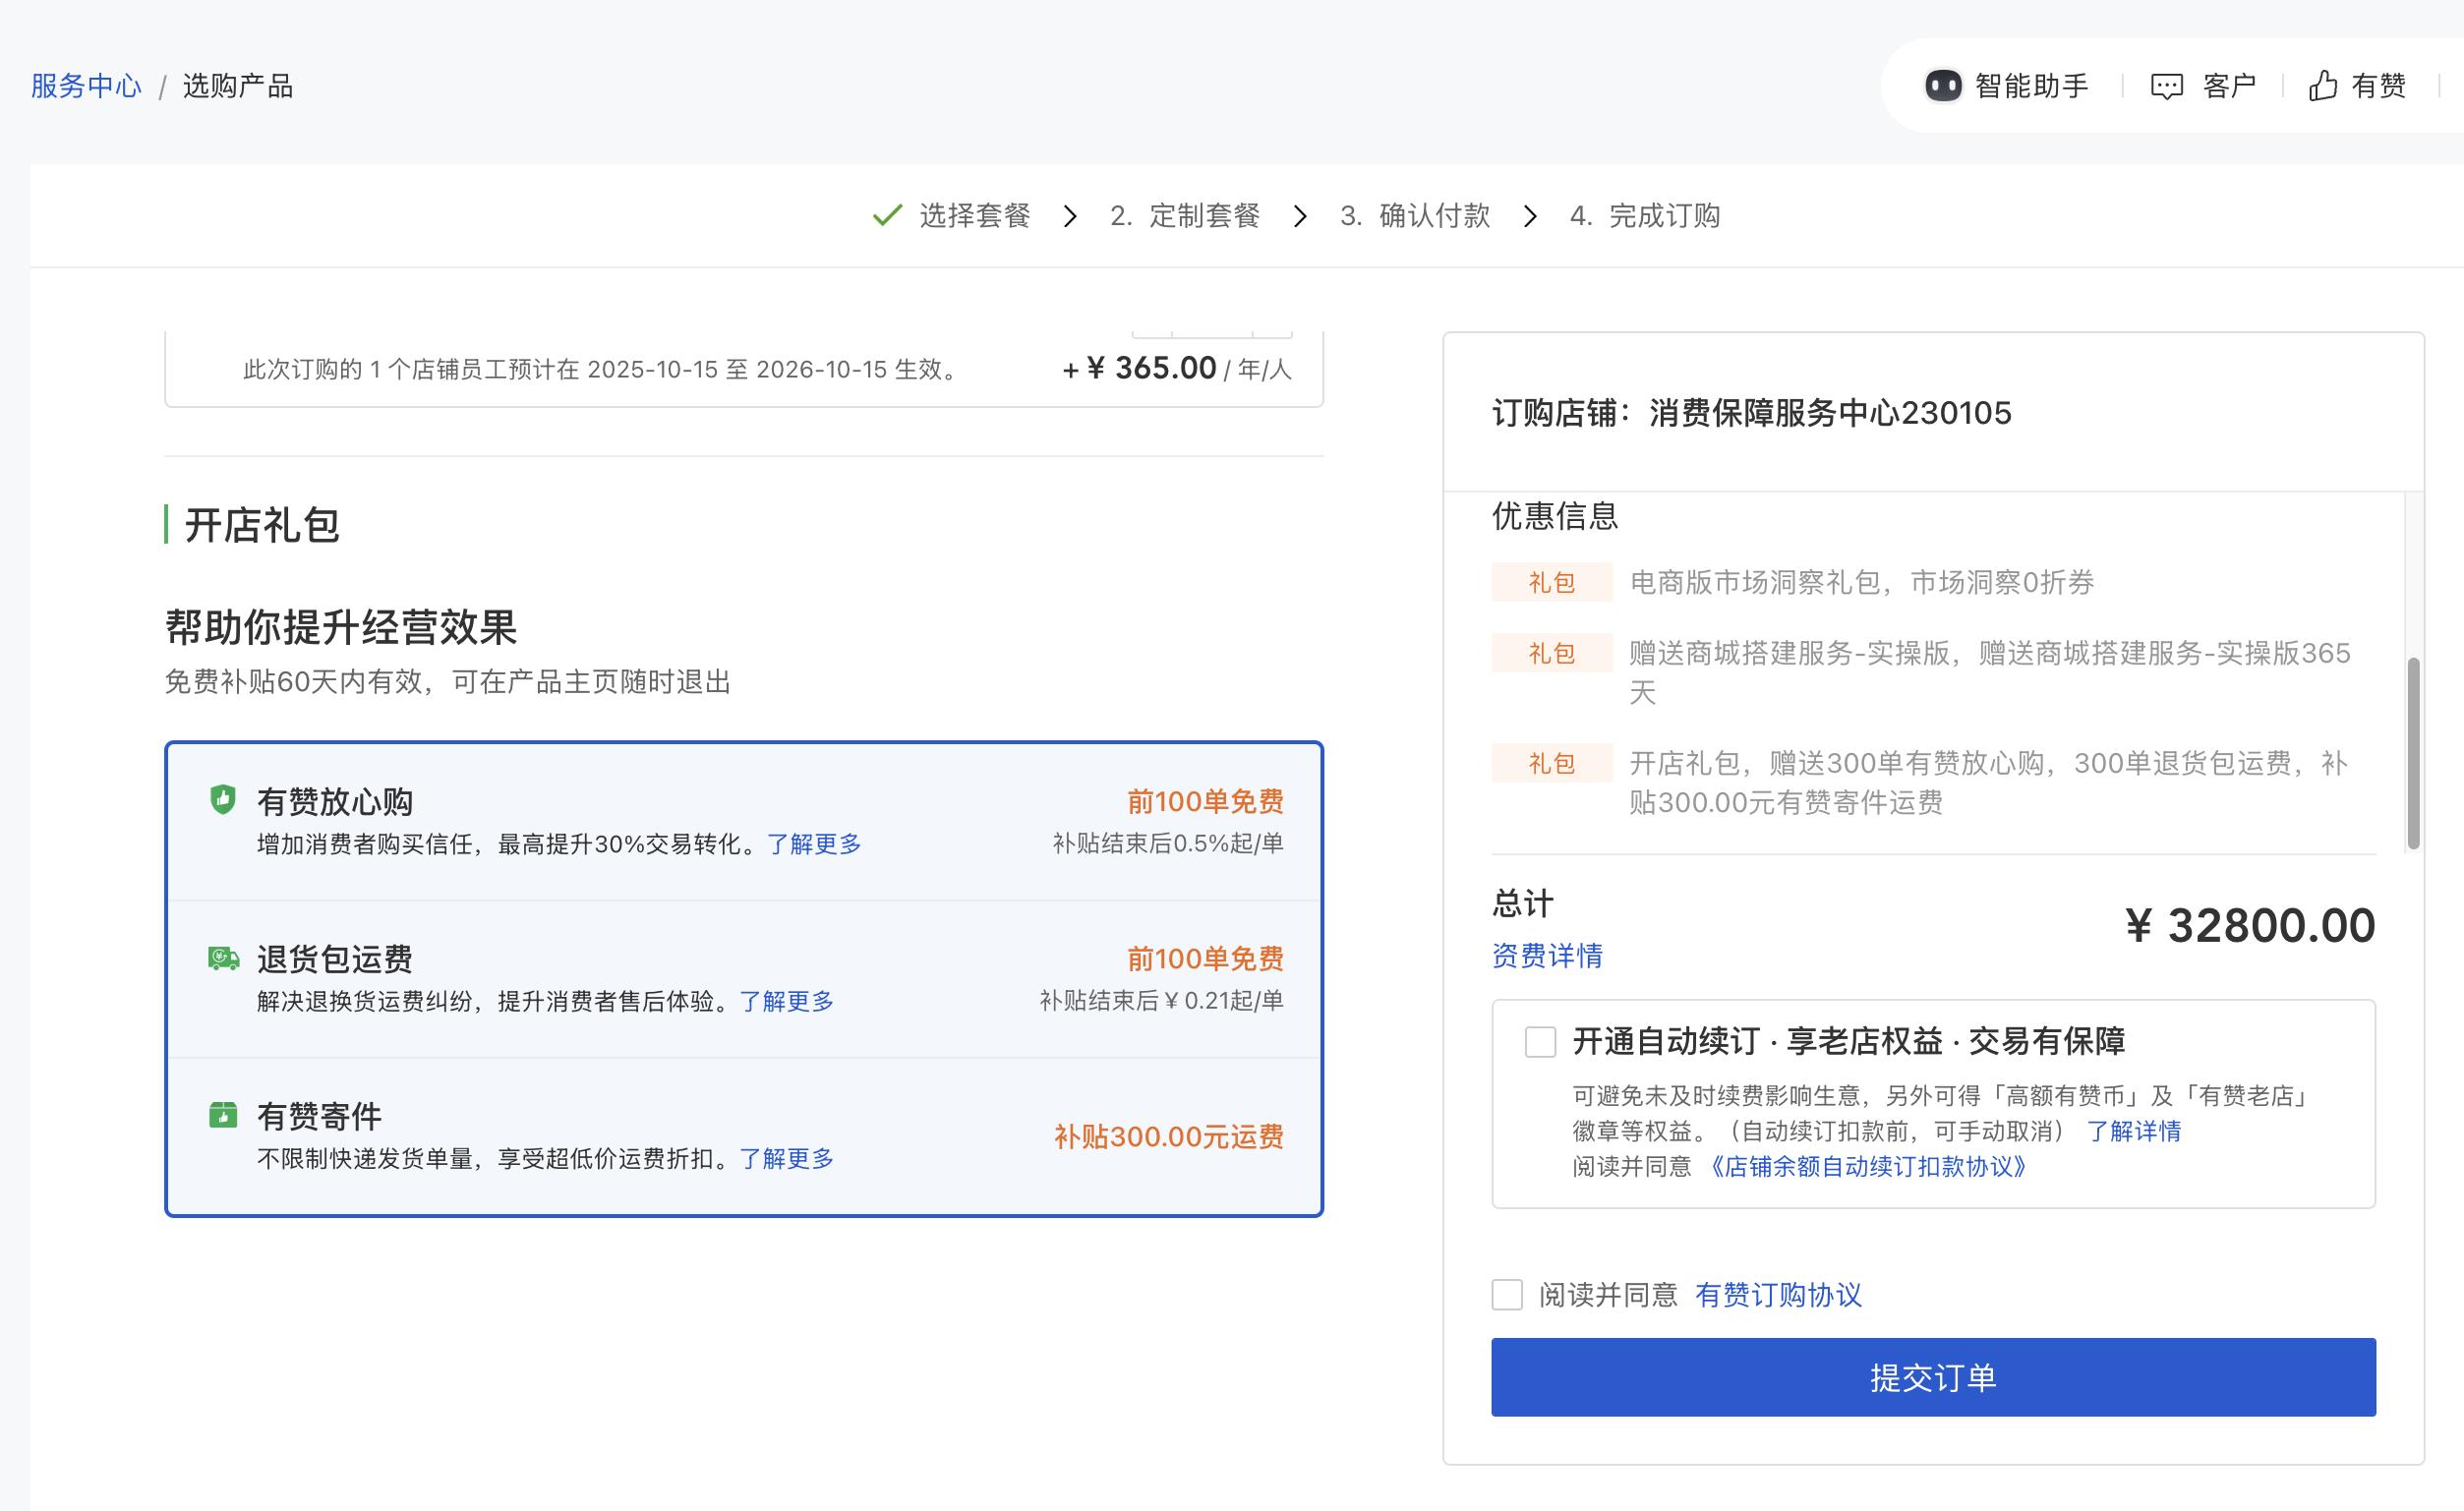
Task: Click the 智能助手 robot icon
Action: point(1943,86)
